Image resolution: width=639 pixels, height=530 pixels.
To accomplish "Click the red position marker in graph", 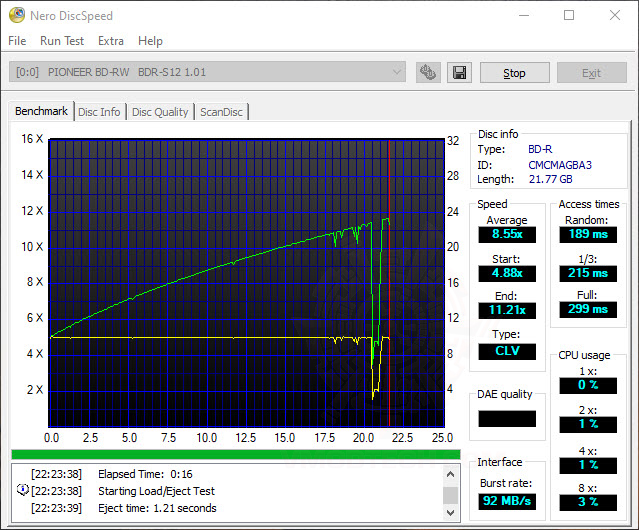I will coord(389,285).
